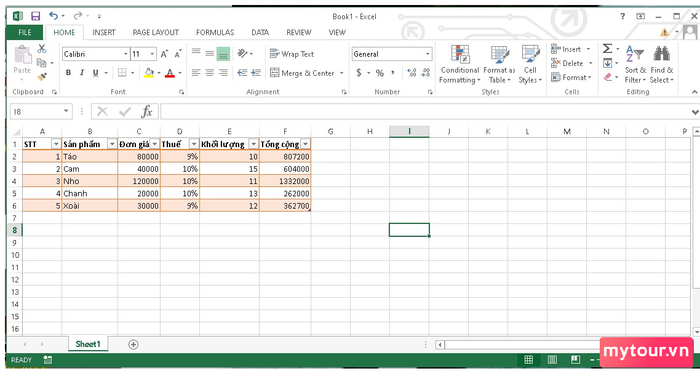Open the FILE tab
Screen dimensions: 700x376
coord(25,33)
